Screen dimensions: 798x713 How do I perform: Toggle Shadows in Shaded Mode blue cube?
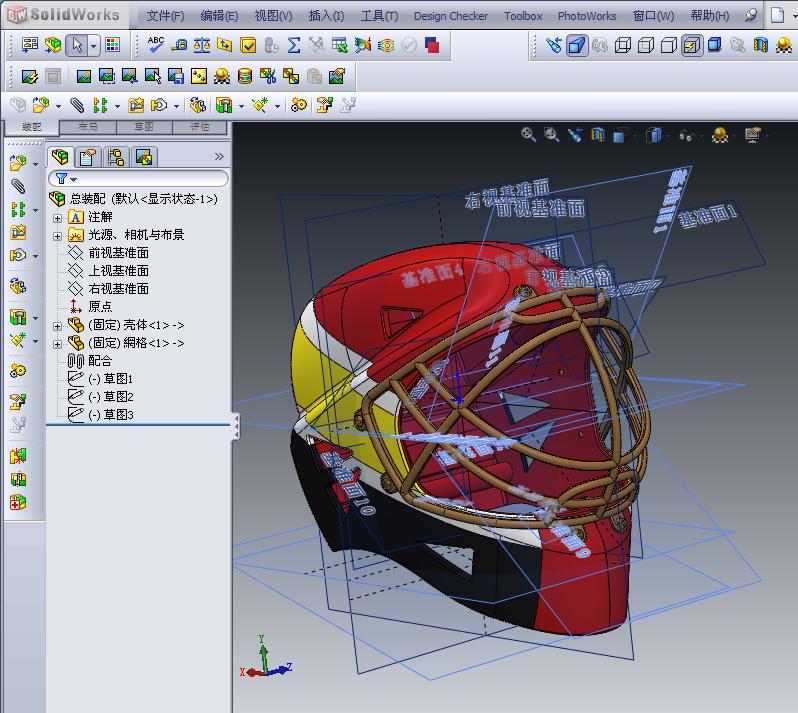pyautogui.click(x=715, y=45)
